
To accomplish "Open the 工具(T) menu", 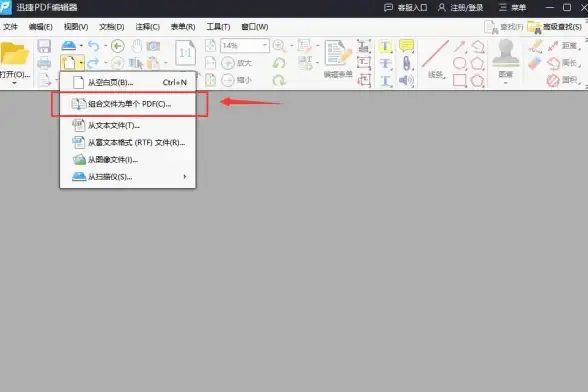I will click(218, 27).
